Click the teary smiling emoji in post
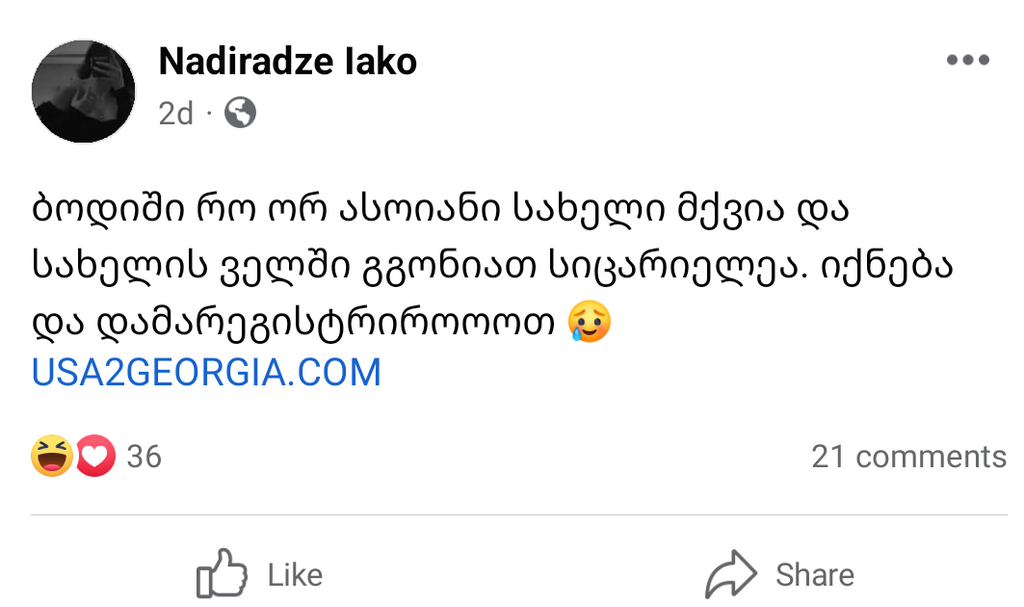The height and width of the screenshot is (607, 1024). (x=590, y=321)
